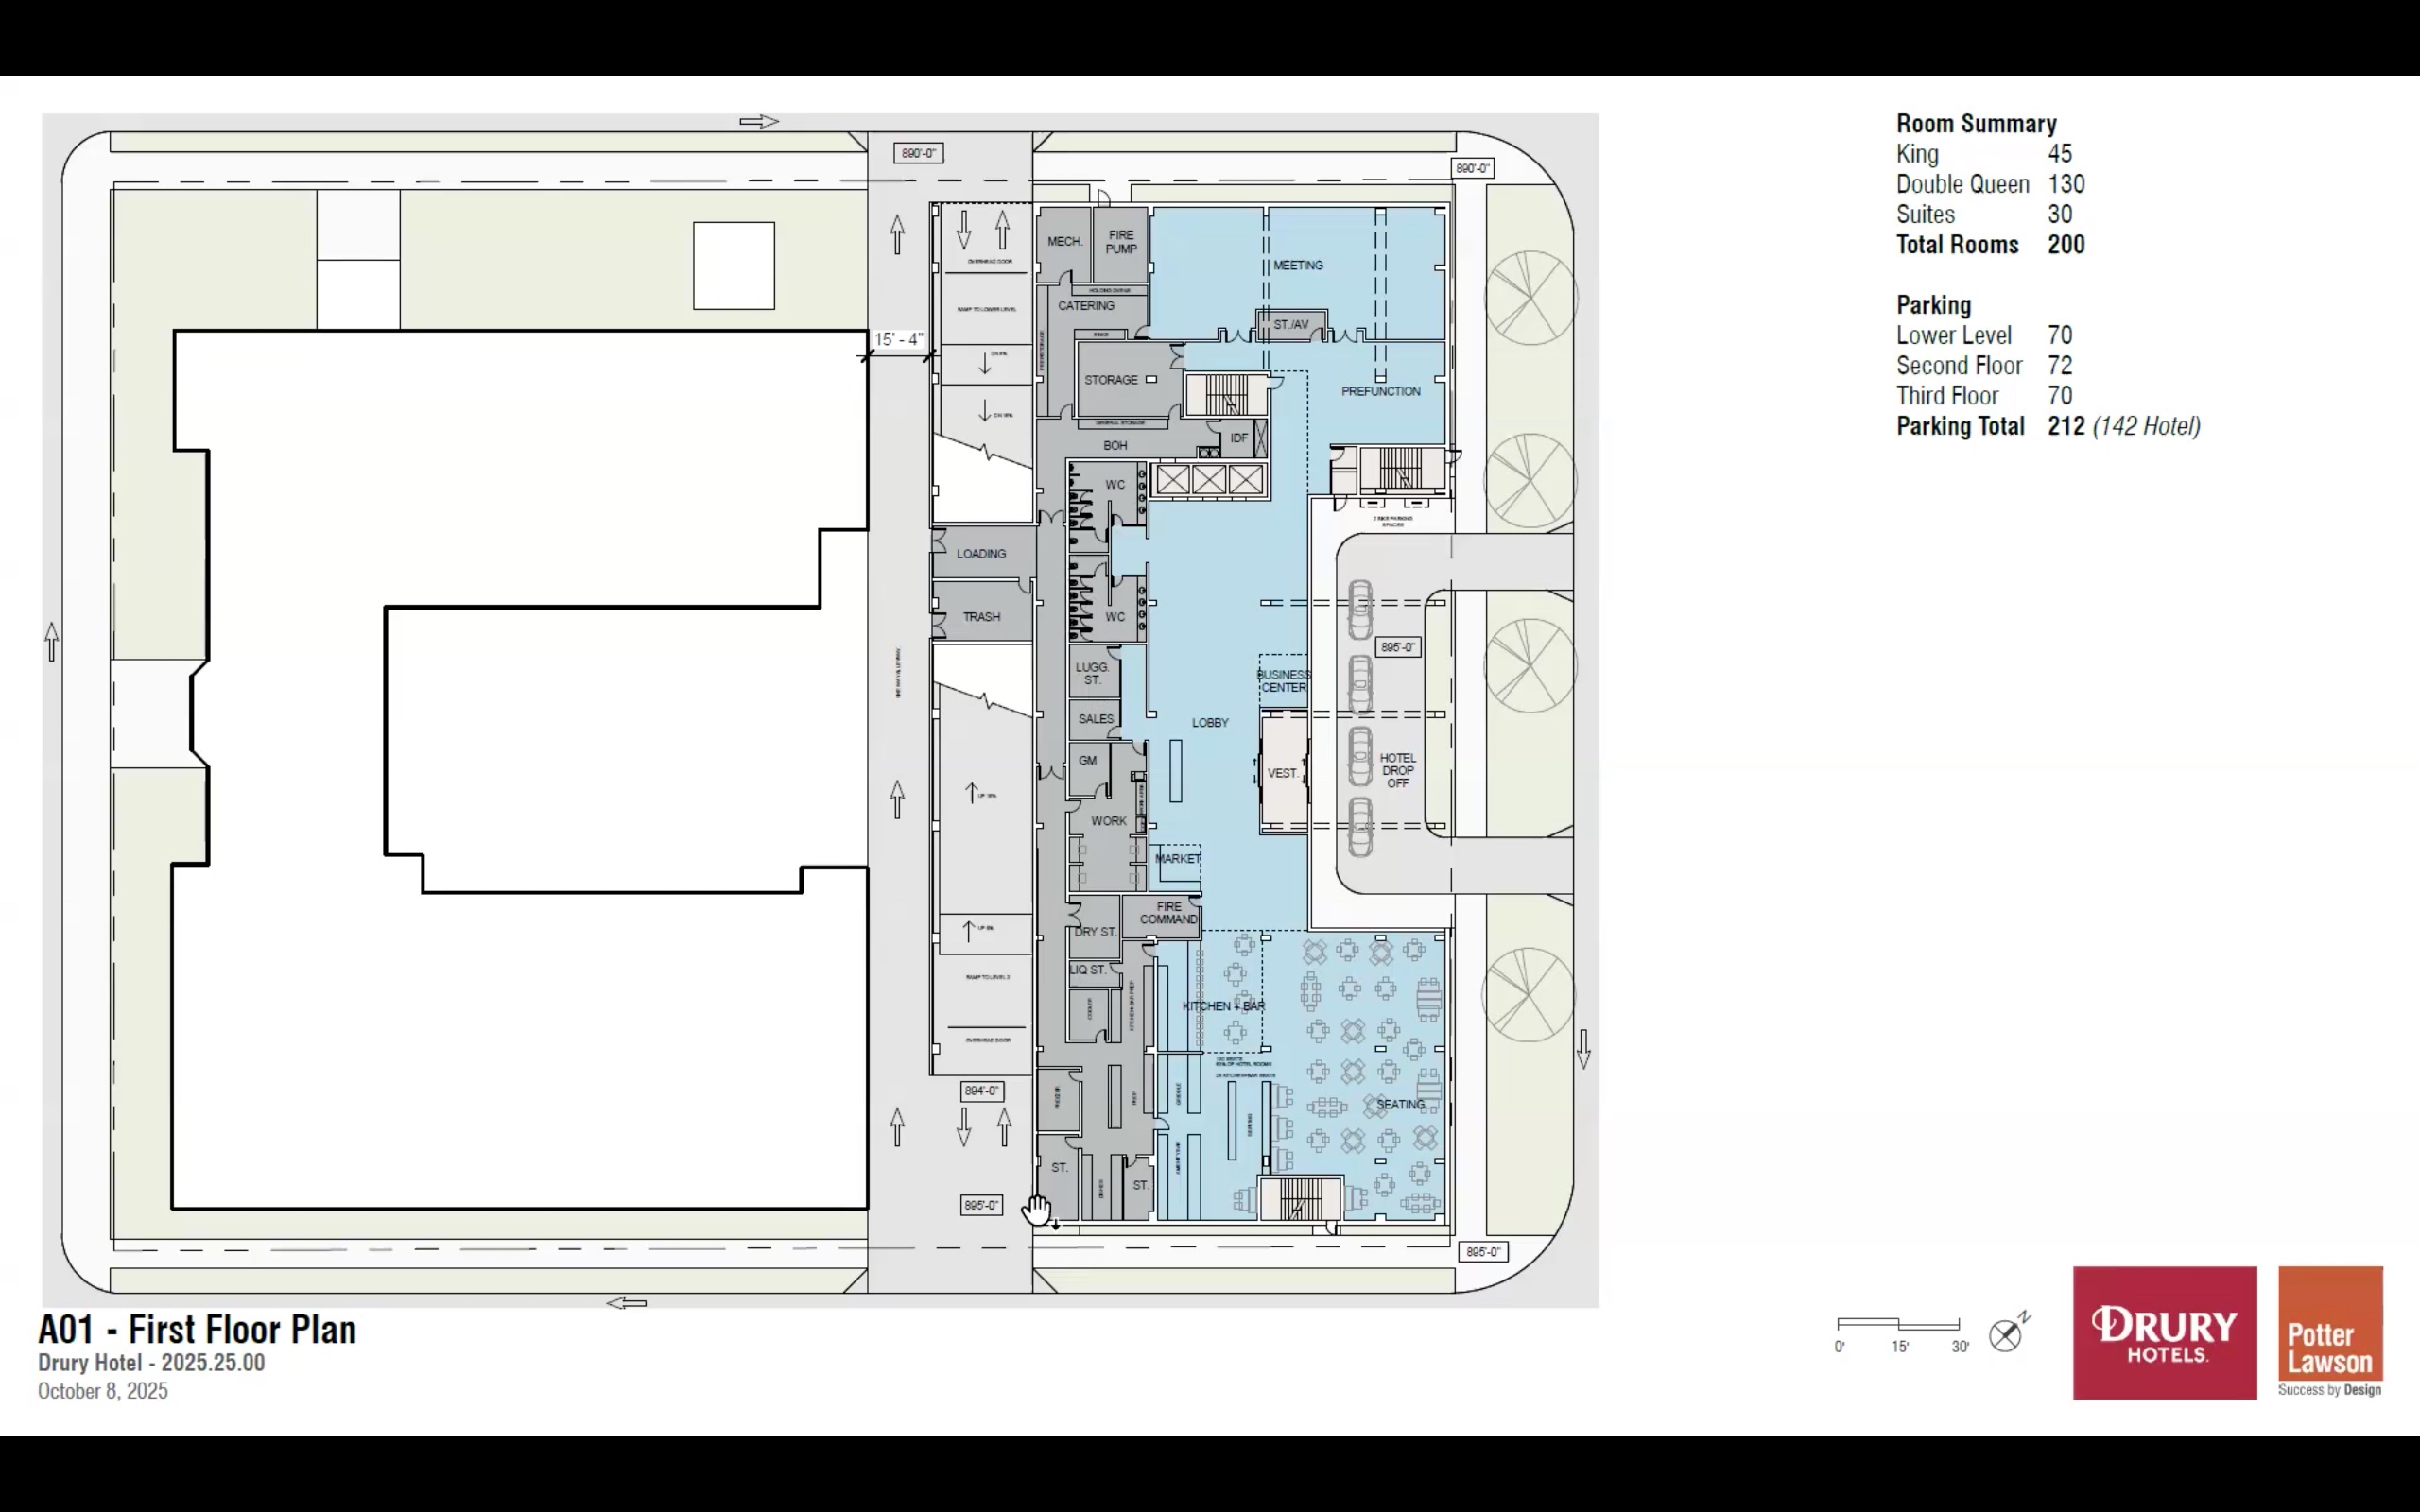Click the LOADING dock label
This screenshot has width=2420, height=1512.
[981, 553]
